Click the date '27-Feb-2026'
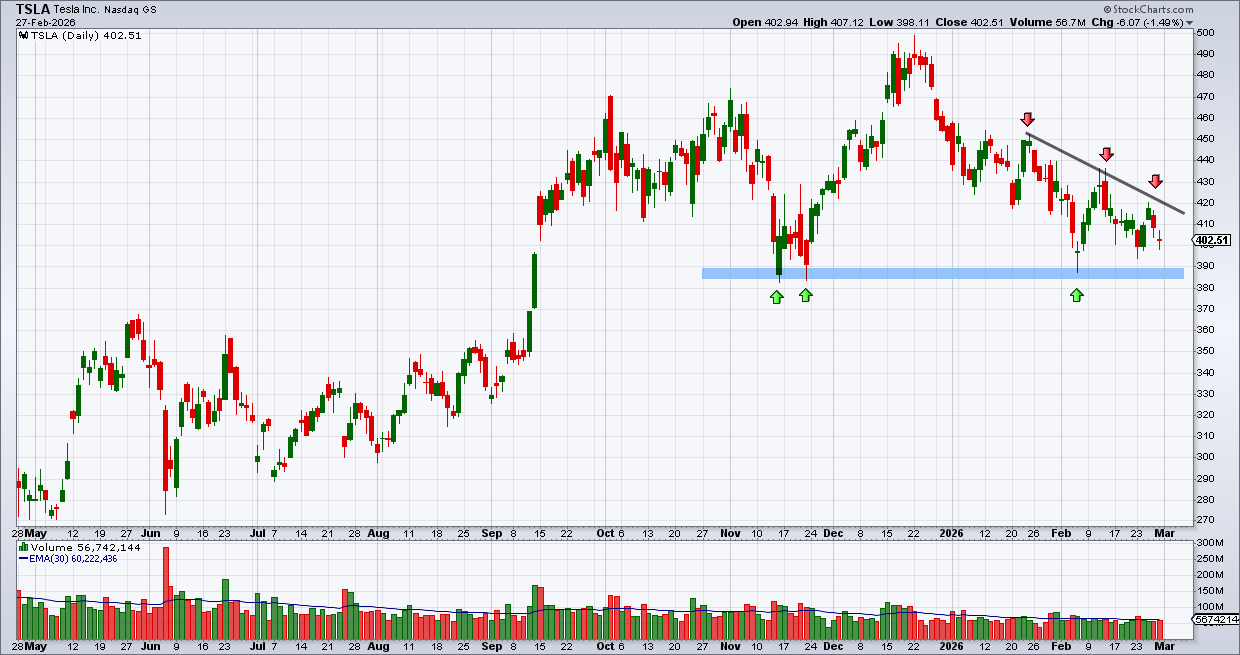The image size is (1240, 655). point(43,22)
